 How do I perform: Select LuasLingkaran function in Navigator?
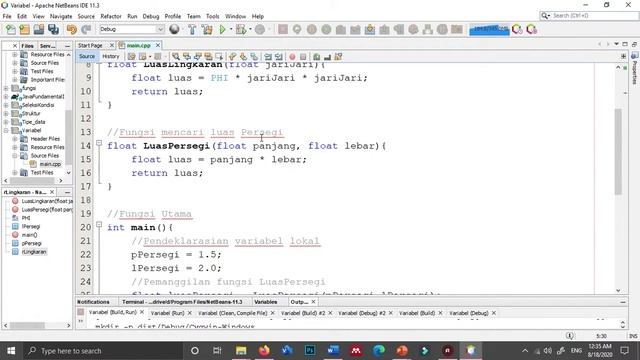click(47, 201)
